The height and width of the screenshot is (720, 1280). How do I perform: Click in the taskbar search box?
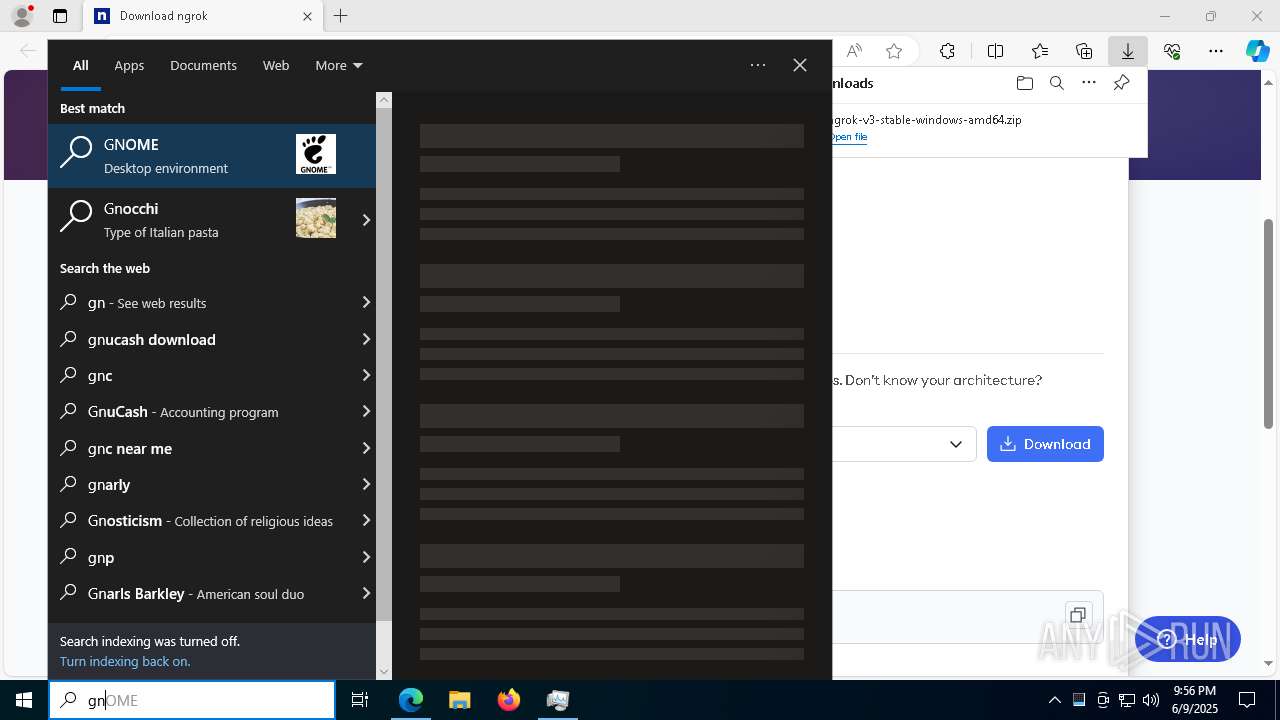click(192, 700)
